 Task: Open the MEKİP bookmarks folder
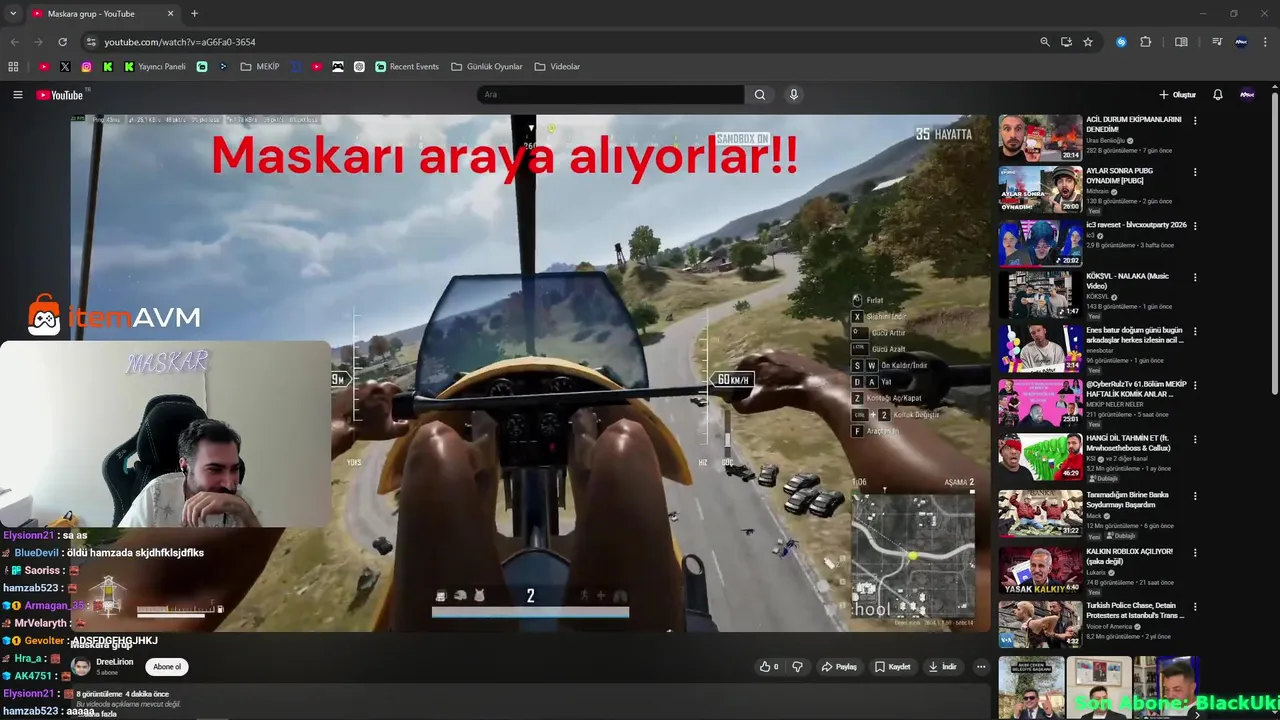260,67
